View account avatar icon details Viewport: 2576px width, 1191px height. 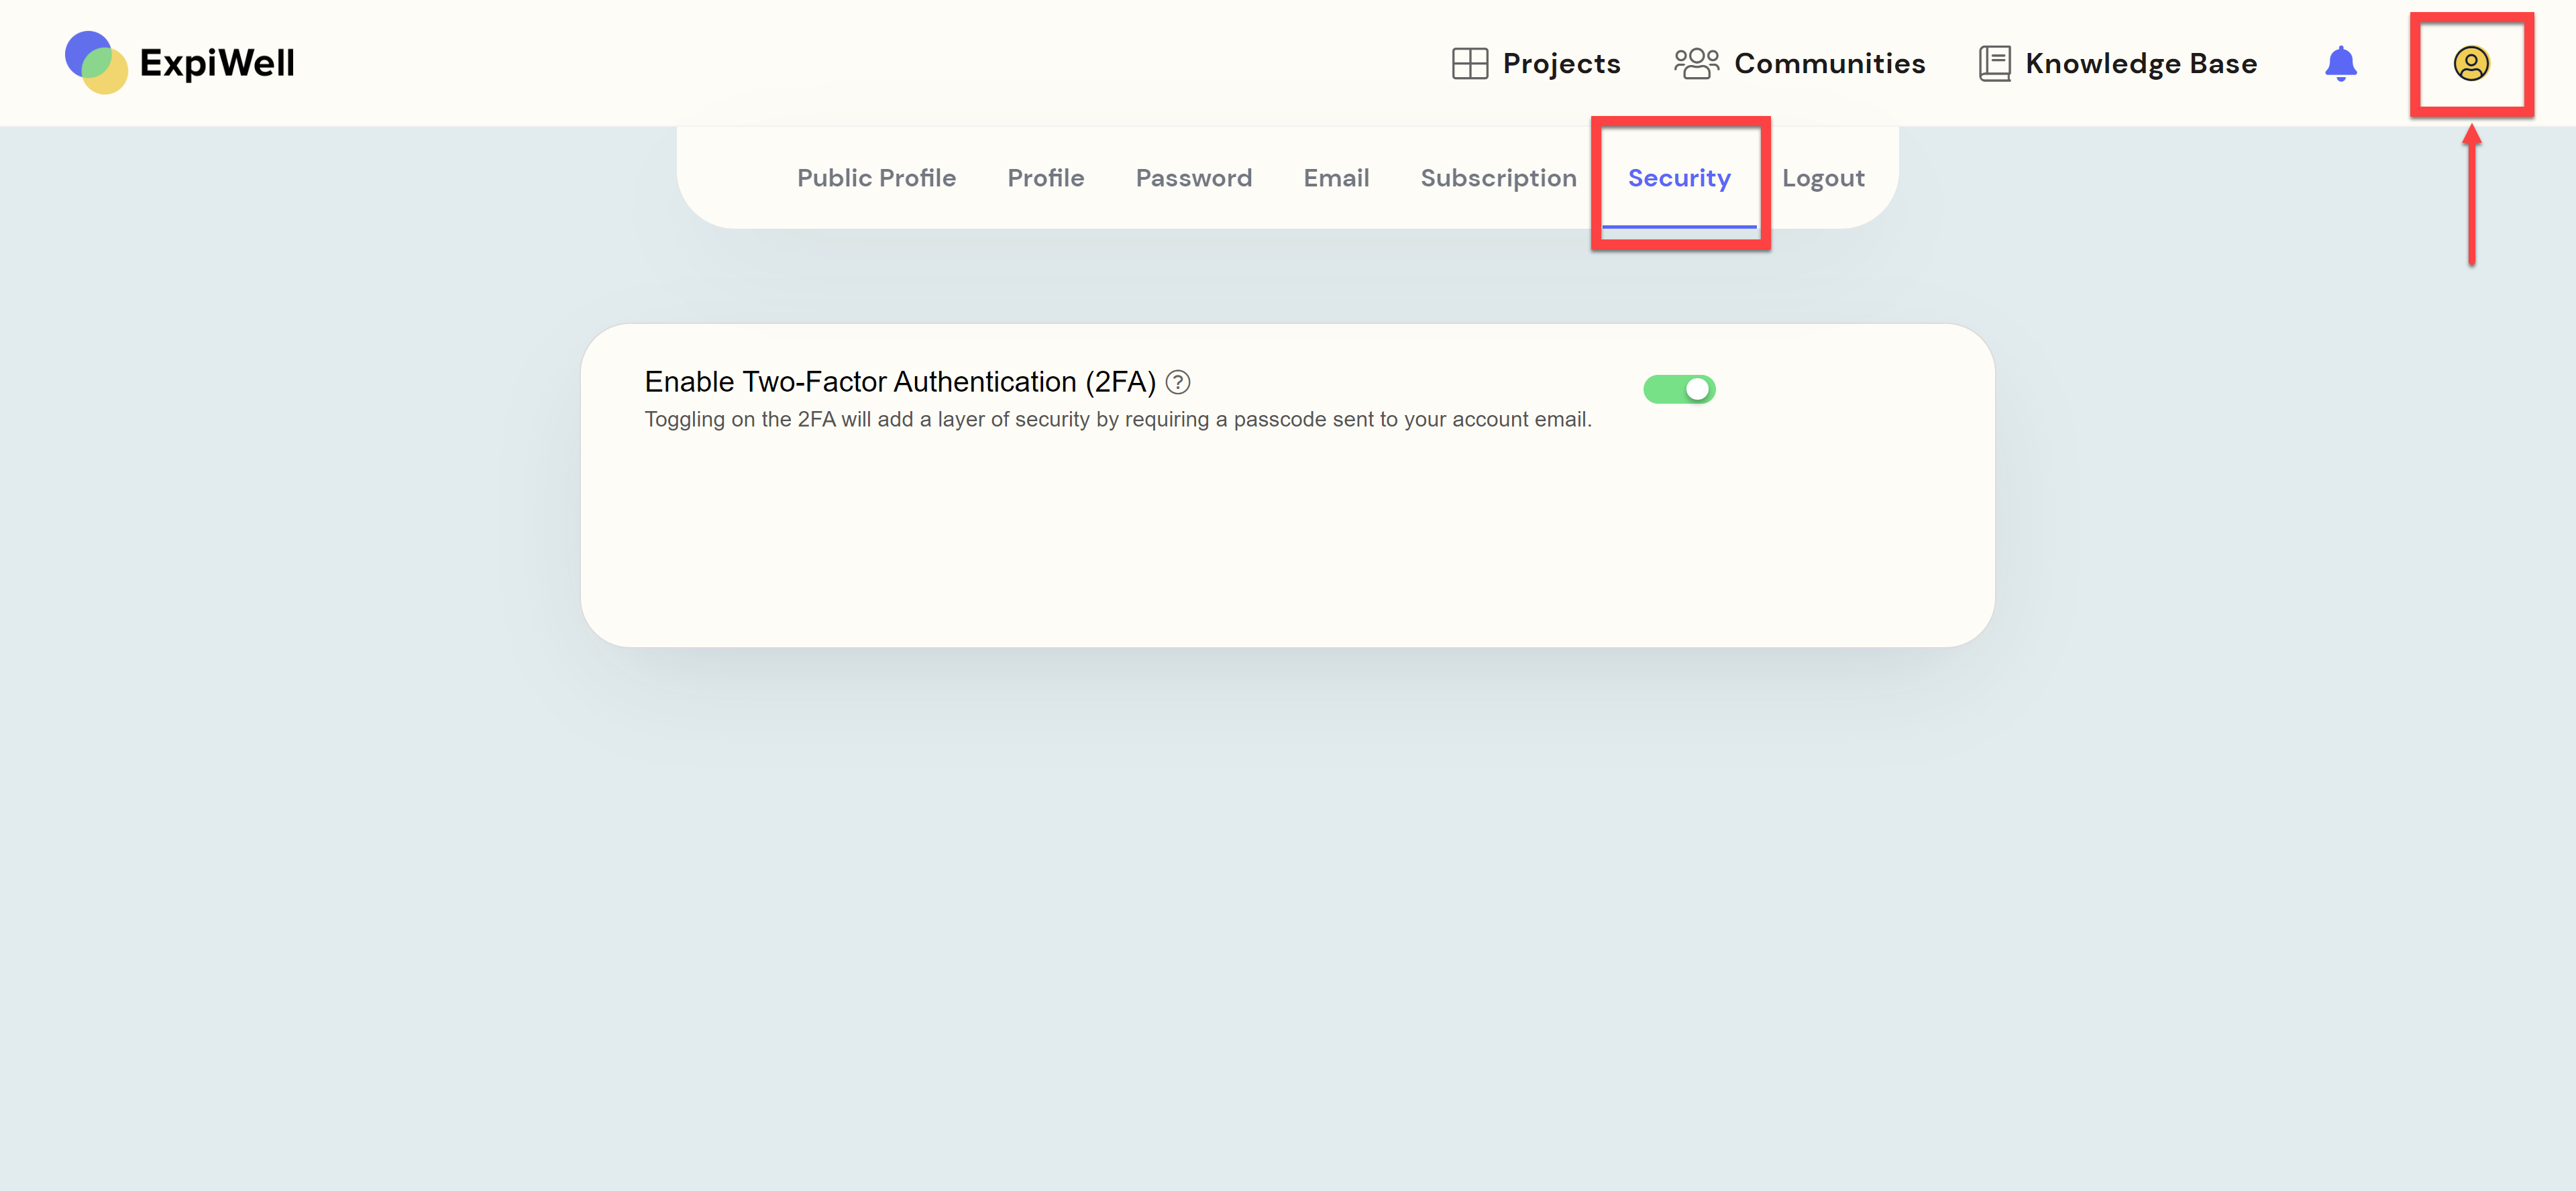2471,62
